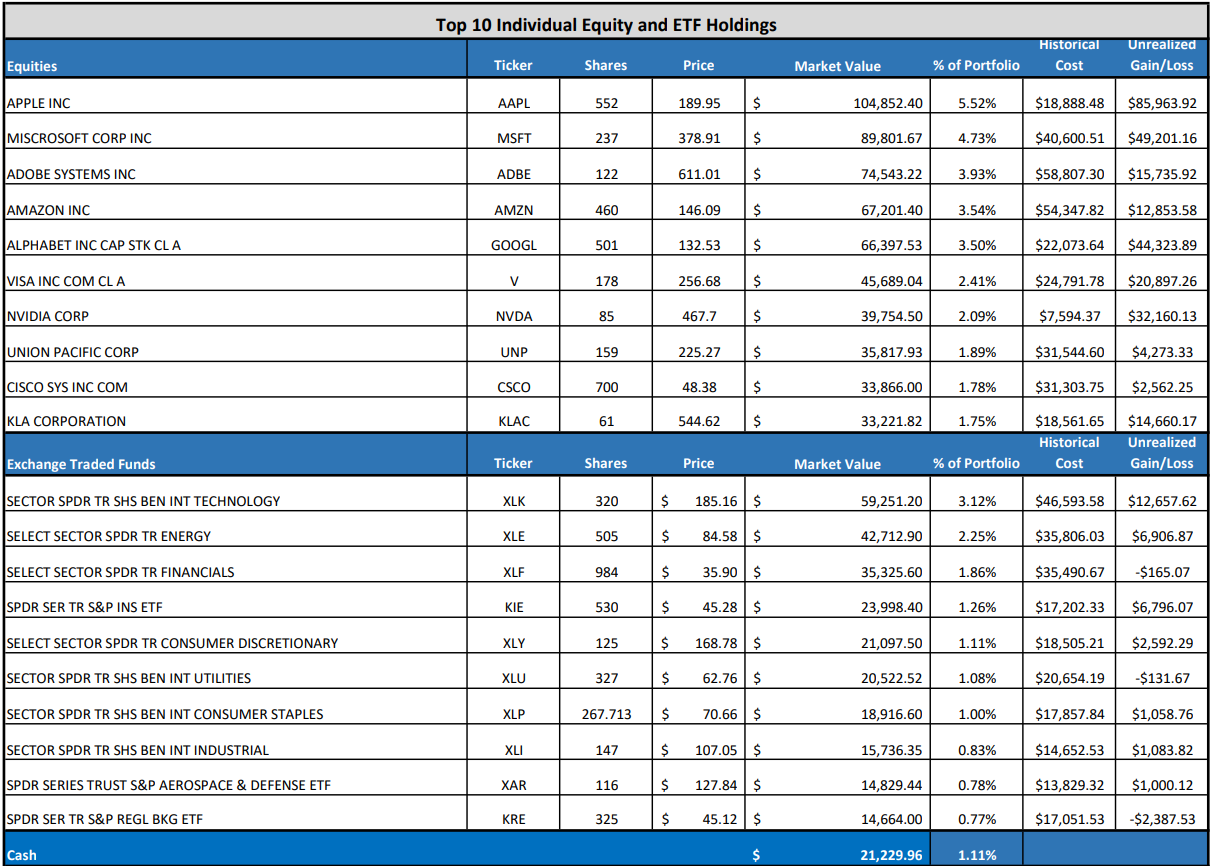Screen dimensions: 1211x866
Task: Select CISCO SYS INC COM row name
Action: (x=67, y=387)
